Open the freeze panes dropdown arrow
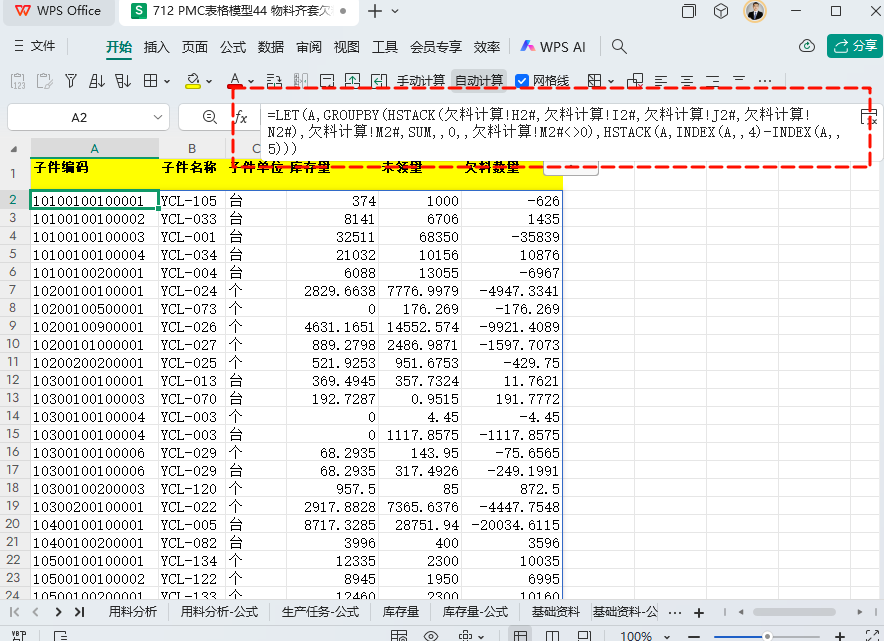Viewport: 884px width, 641px height. coord(611,82)
